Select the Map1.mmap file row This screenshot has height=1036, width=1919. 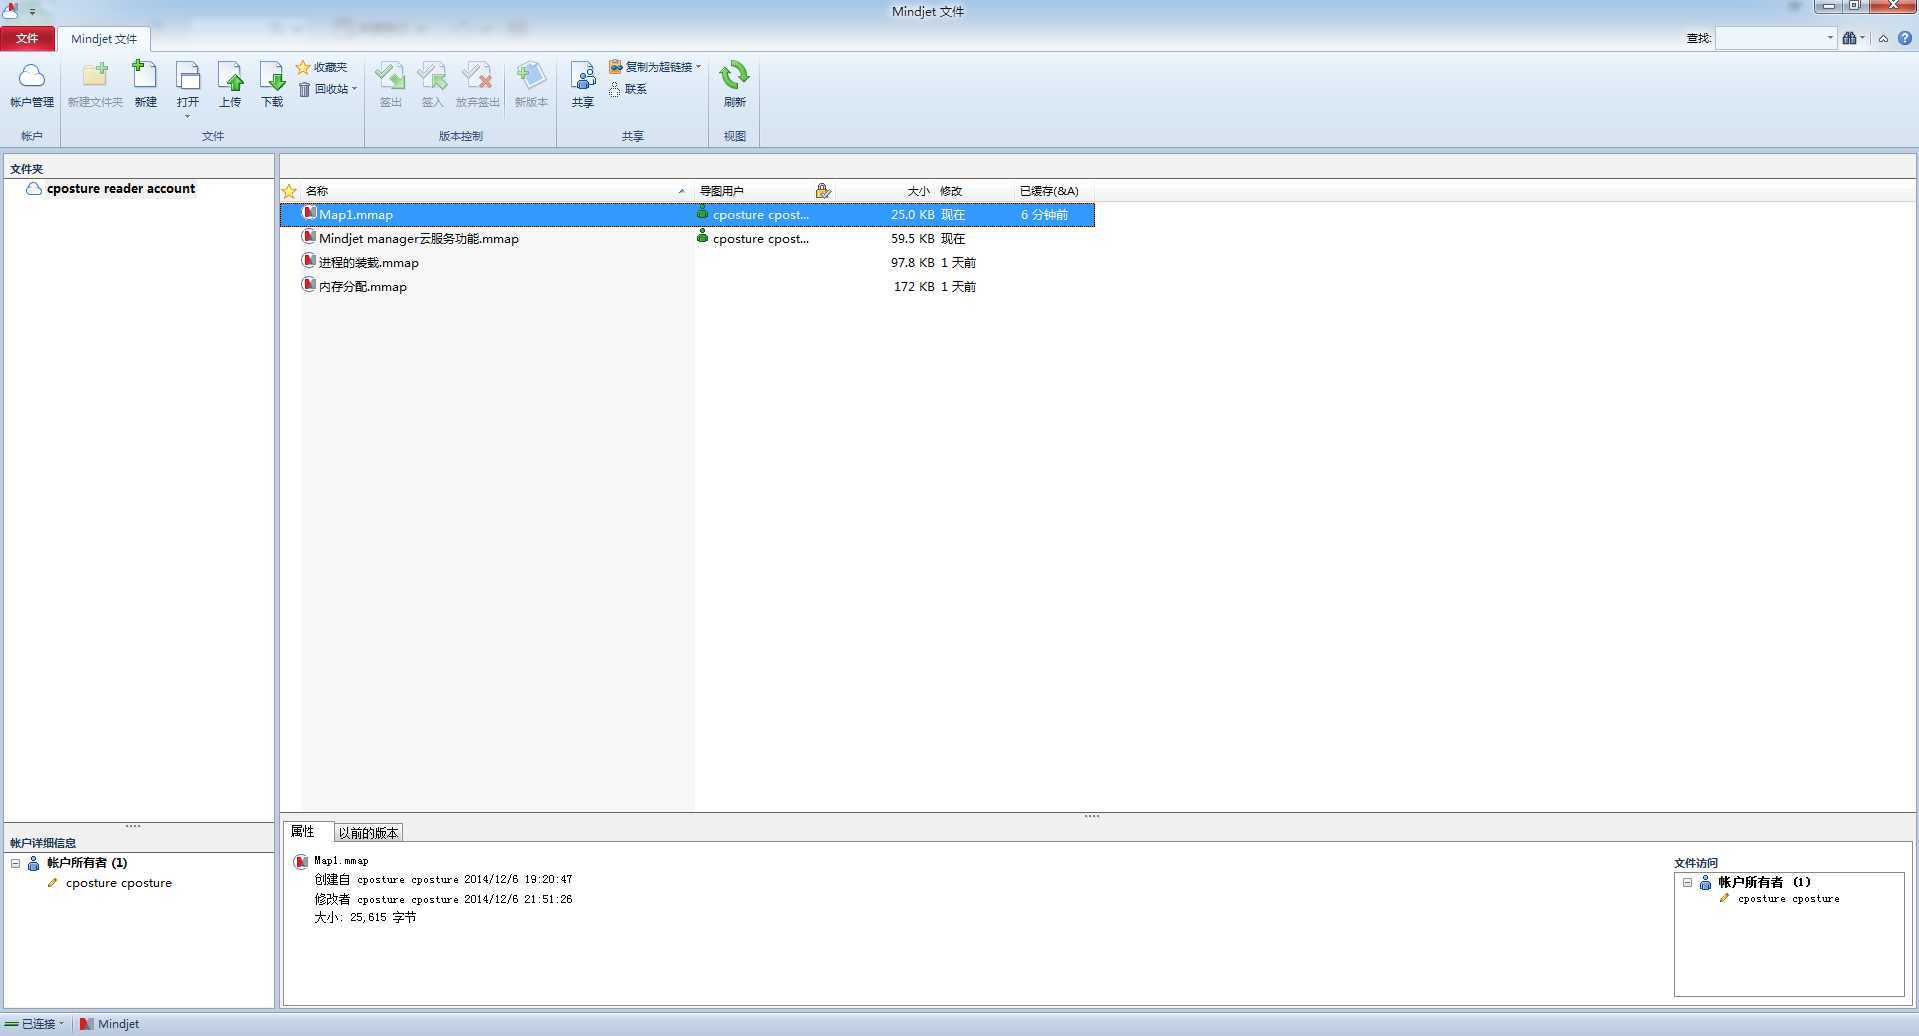(688, 215)
